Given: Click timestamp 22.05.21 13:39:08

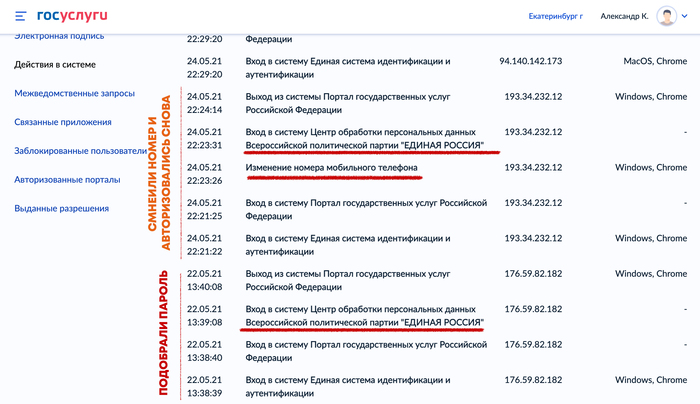Looking at the screenshot, I should coord(204,316).
